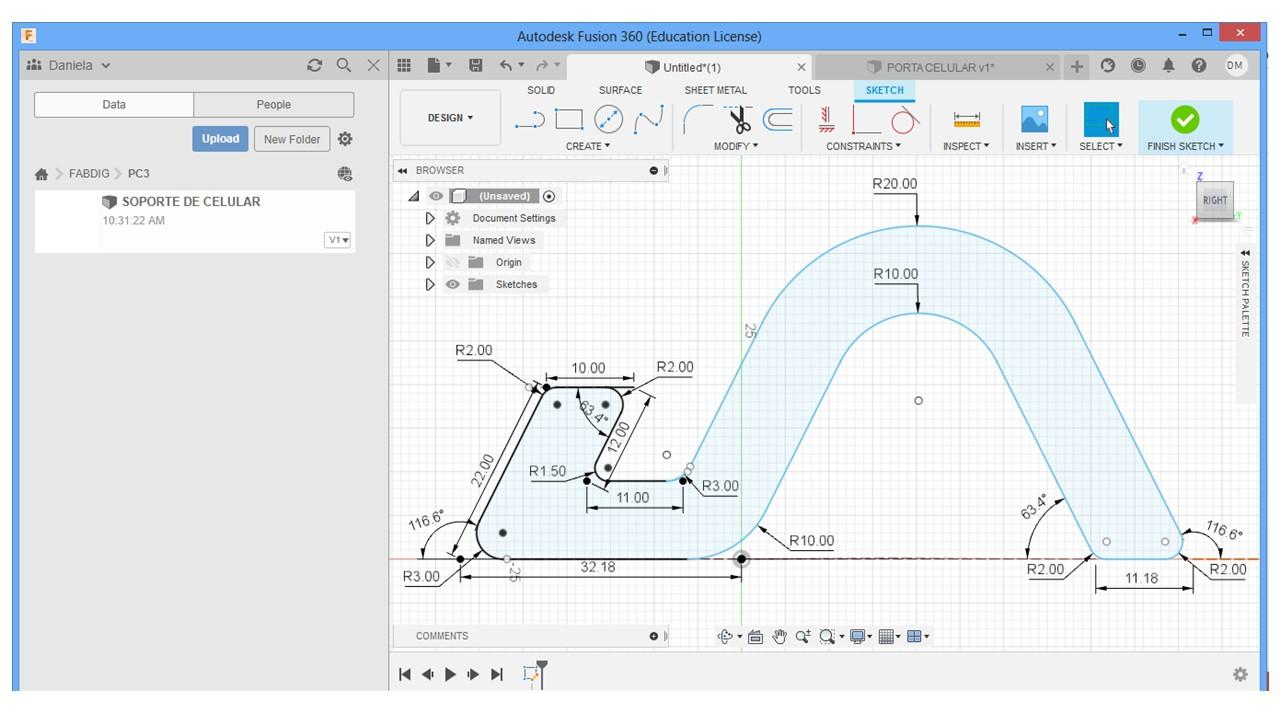Viewport: 1280px width, 720px height.
Task: Select the Circle sketch tool
Action: 609,120
